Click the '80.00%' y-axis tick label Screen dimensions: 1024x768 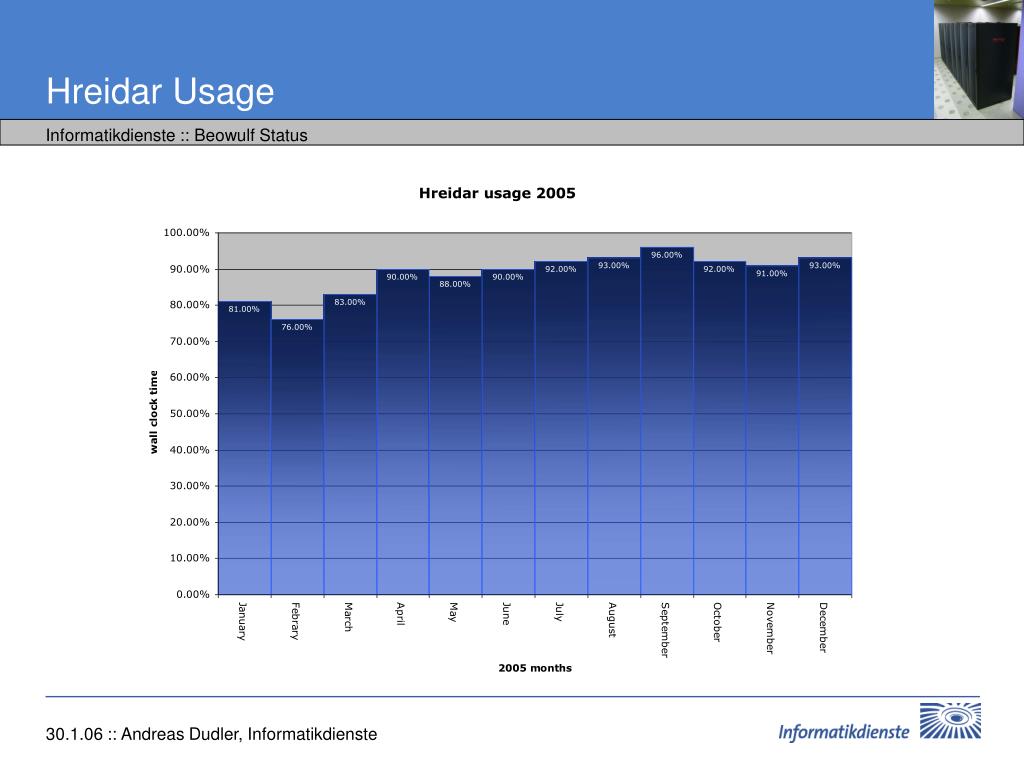189,305
